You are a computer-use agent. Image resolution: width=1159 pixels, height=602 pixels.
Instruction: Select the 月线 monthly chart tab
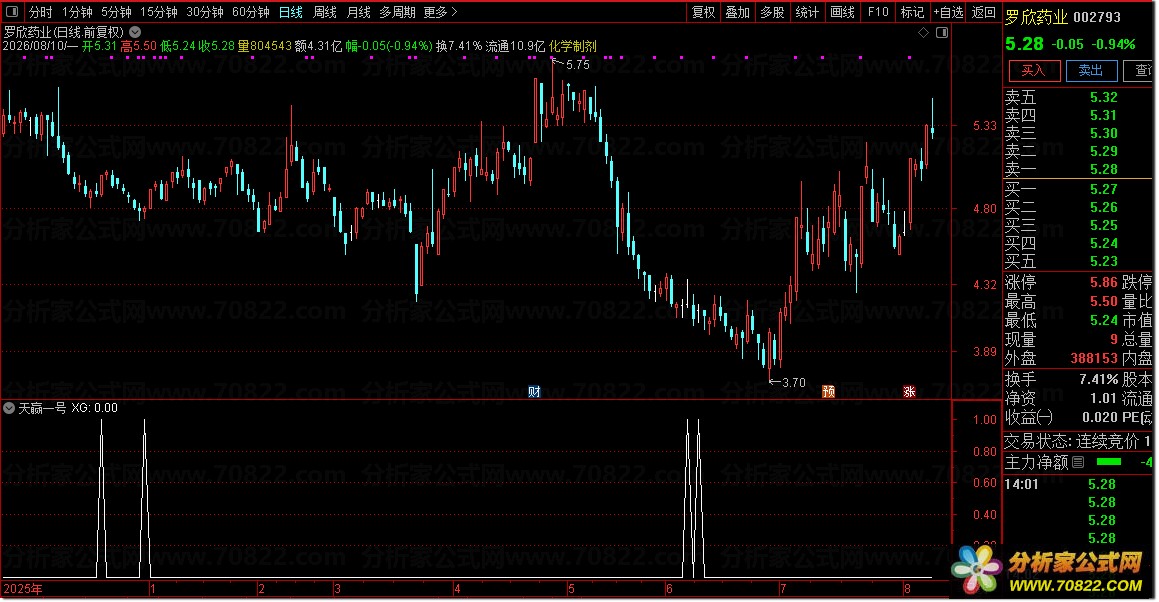coord(358,12)
